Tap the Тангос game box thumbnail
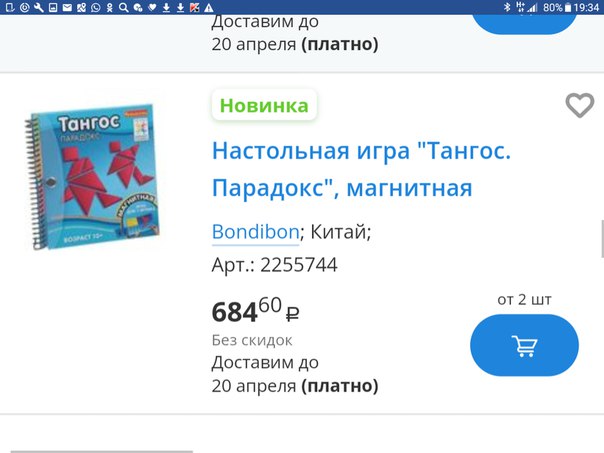The width and height of the screenshot is (604, 453). tap(93, 176)
